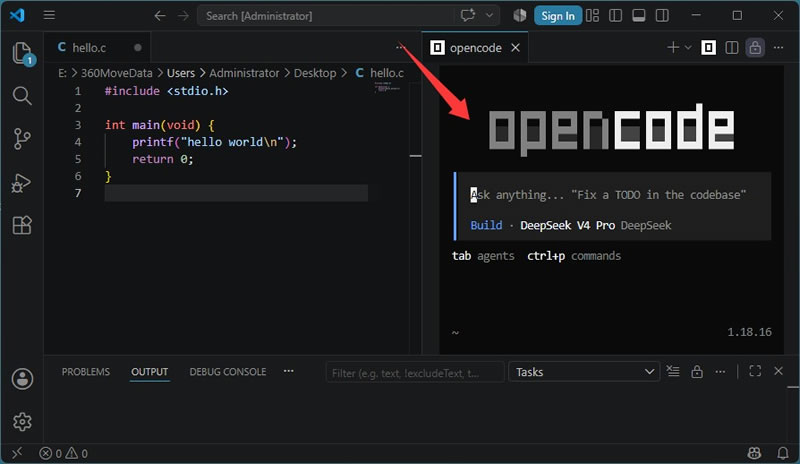Open the Extensions view icon
Image resolution: width=800 pixels, height=464 pixels.
click(x=22, y=225)
